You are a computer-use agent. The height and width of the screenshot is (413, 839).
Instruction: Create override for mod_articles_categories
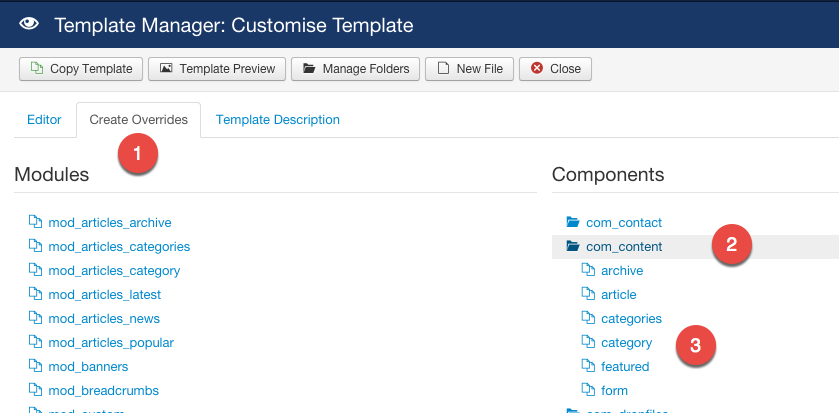coord(119,247)
